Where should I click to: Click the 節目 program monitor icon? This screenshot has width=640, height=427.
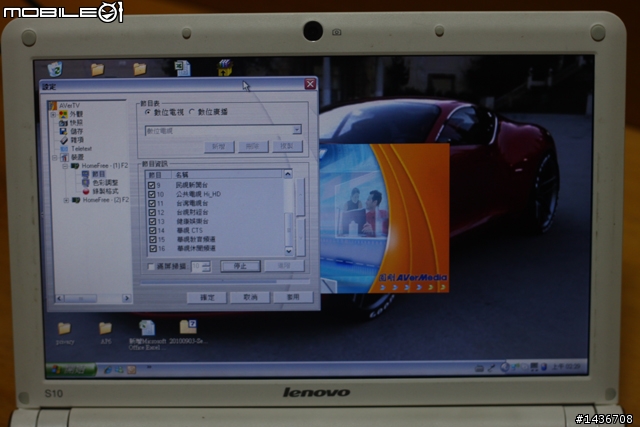pyautogui.click(x=86, y=174)
